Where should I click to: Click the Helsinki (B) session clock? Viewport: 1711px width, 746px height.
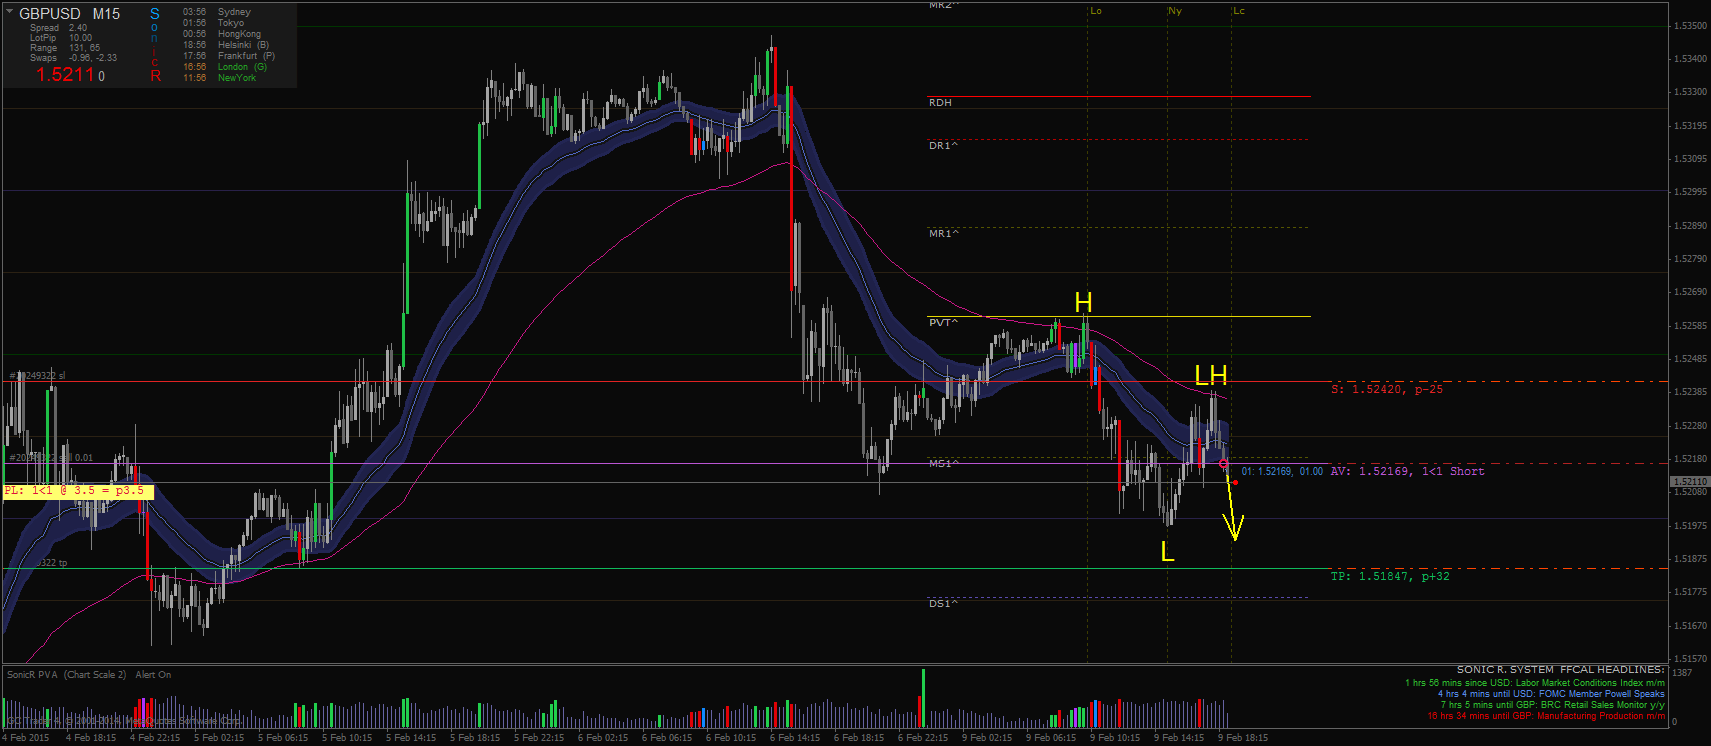click(x=226, y=45)
